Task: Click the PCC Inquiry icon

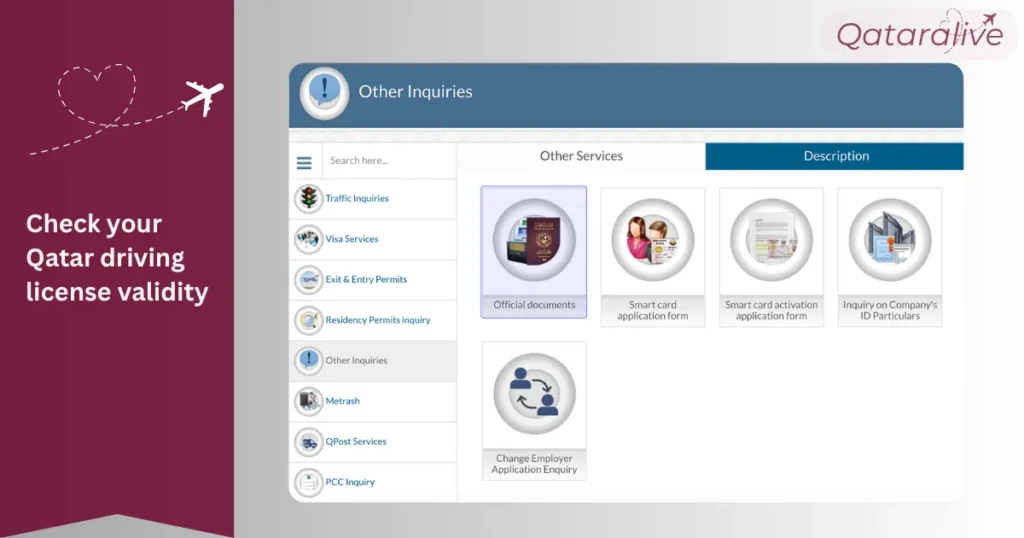Action: pos(308,482)
